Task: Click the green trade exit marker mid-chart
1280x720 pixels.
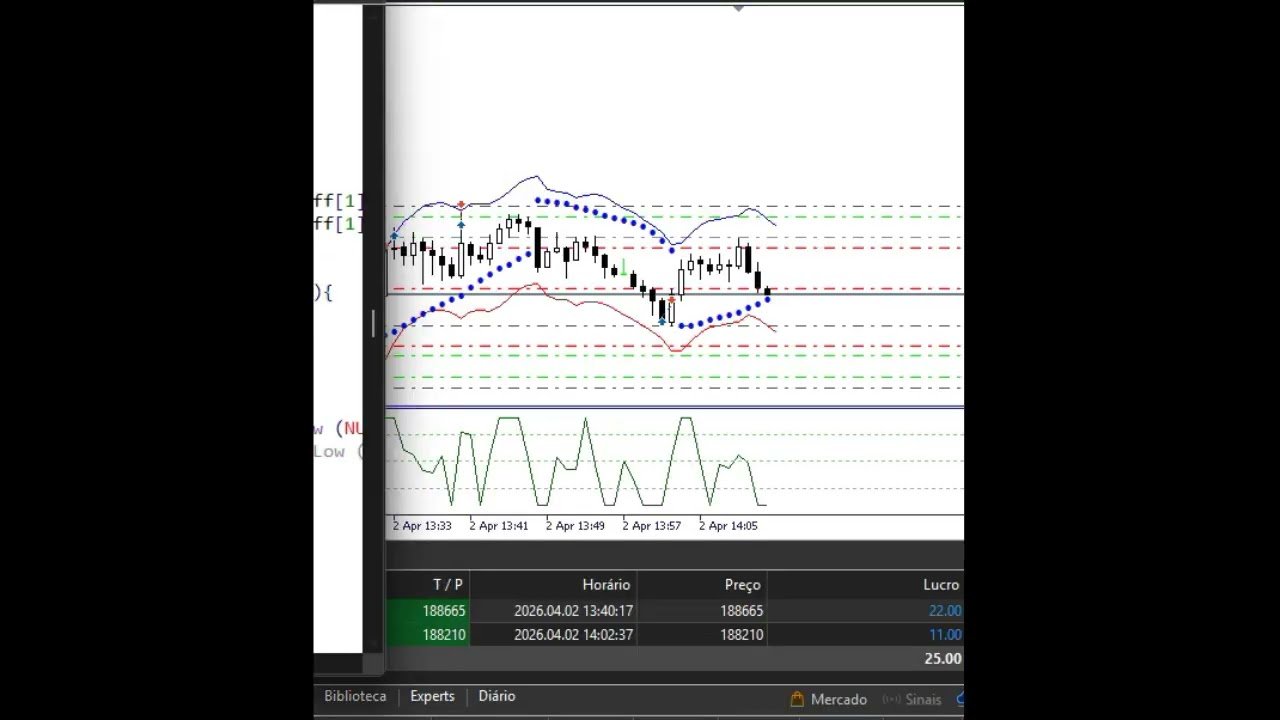Action: (x=623, y=268)
